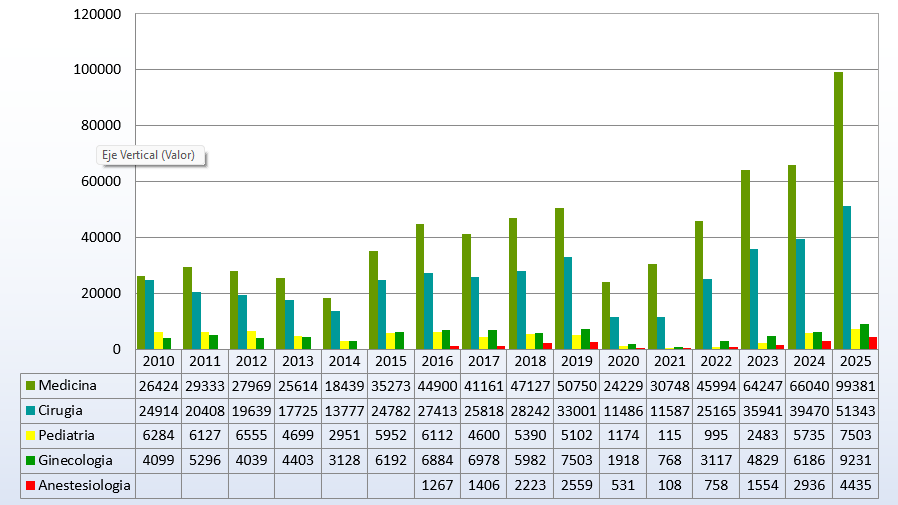Click the Eje Vertical (Valor) tooltip

150,155
